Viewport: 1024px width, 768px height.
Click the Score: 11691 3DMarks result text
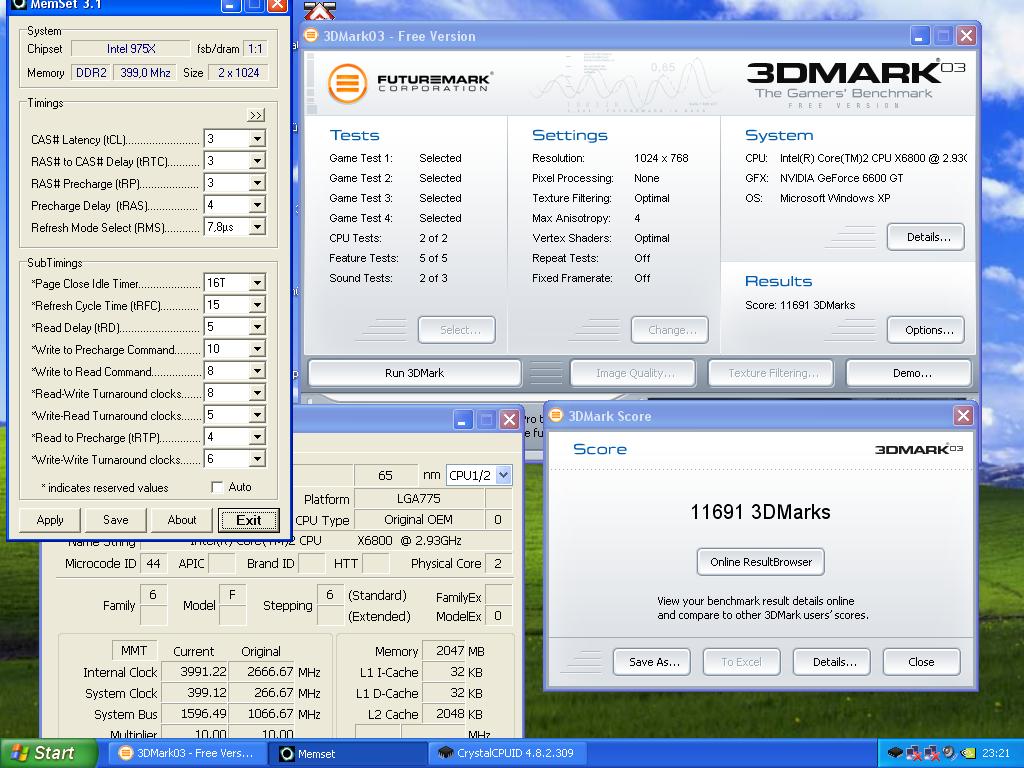coord(799,305)
